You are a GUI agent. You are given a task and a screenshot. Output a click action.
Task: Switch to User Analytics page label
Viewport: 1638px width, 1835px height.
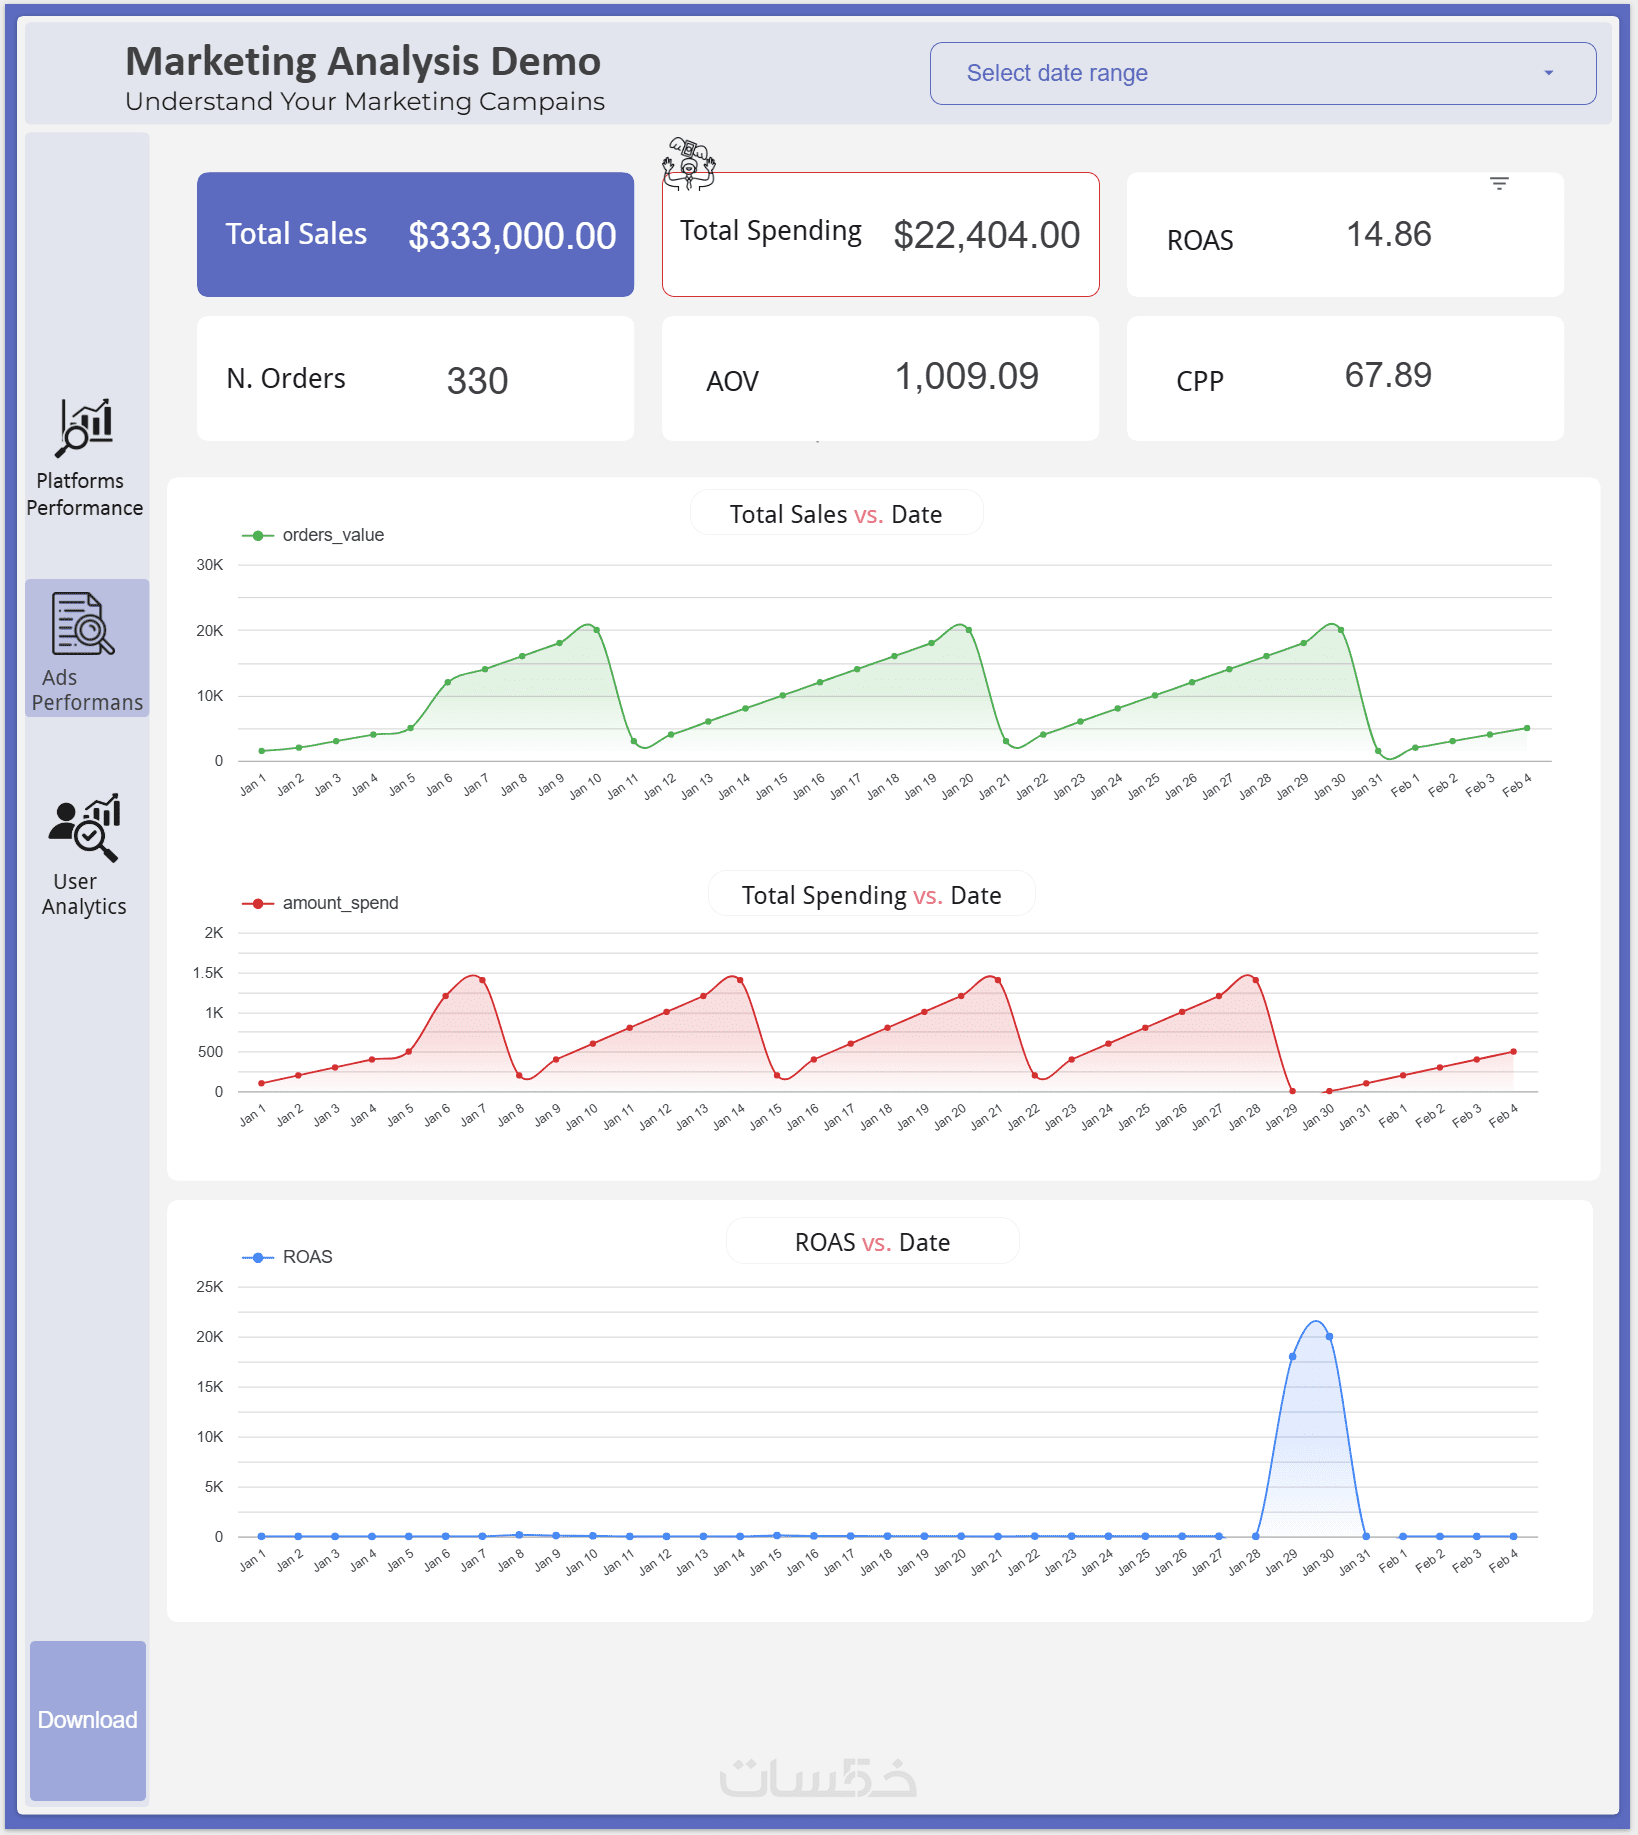84,894
